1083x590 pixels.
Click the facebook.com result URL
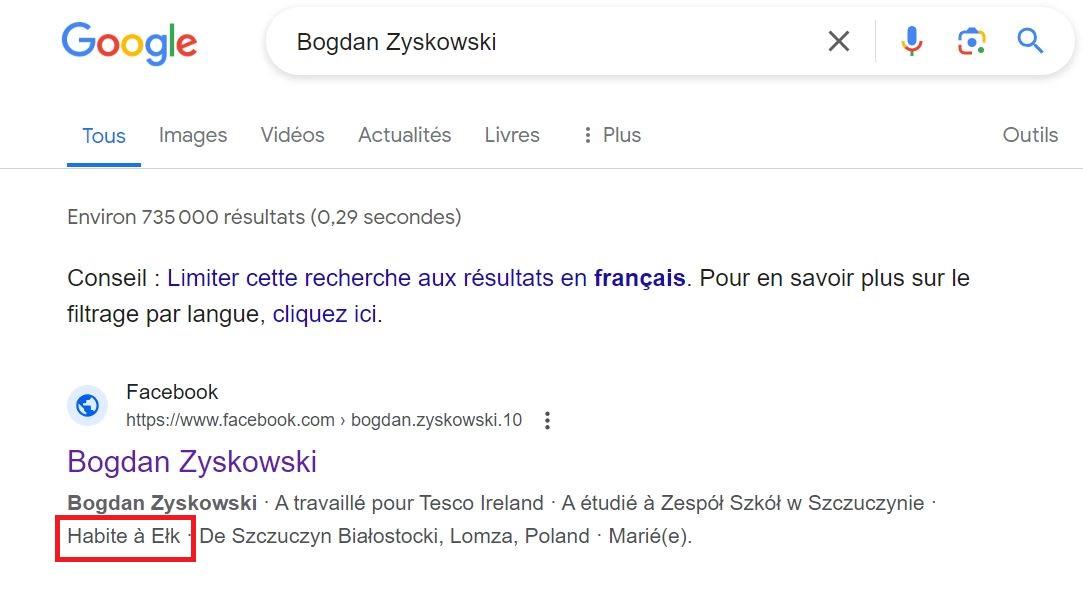pos(324,420)
